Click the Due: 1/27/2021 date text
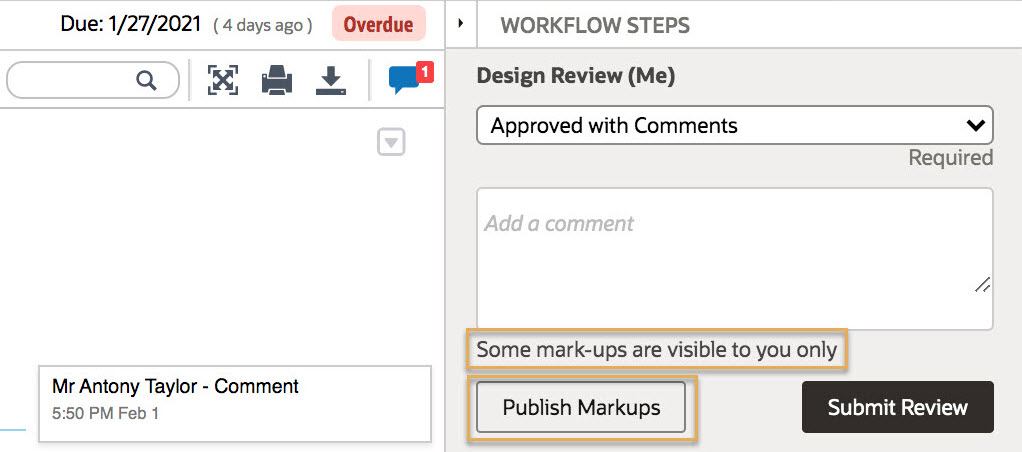 tap(130, 25)
